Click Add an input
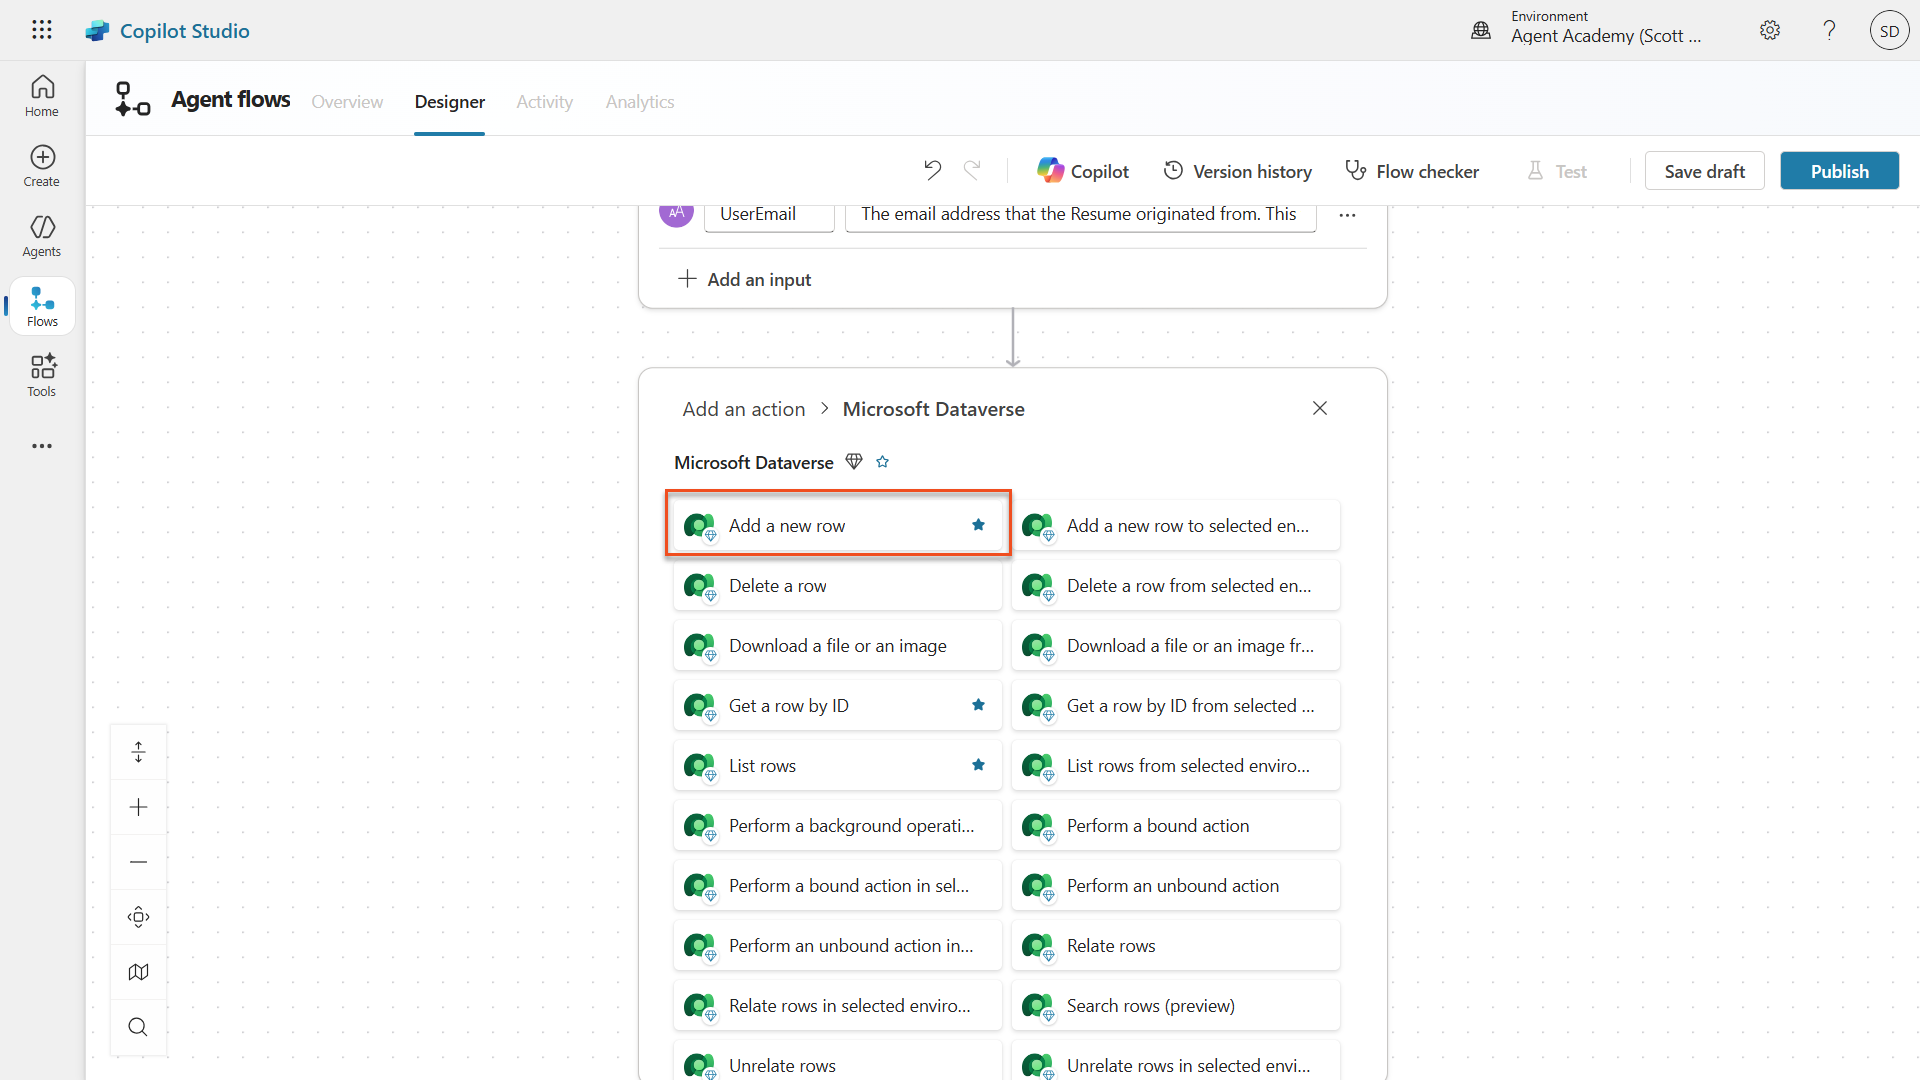 pyautogui.click(x=745, y=279)
